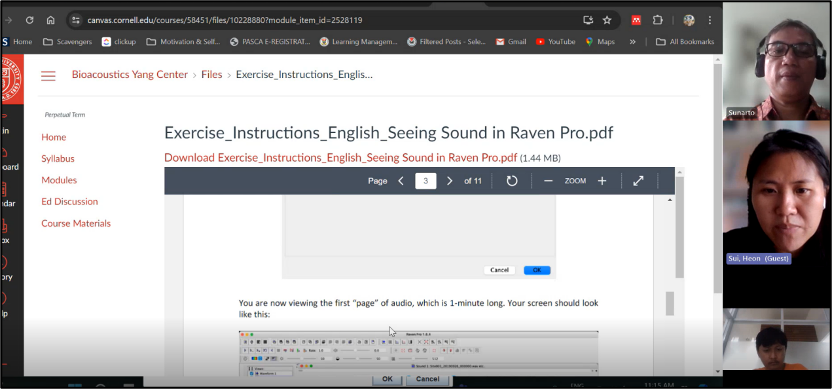Click Cancel button at bottom of screen
Screen dimensions: 832x390
(x=428, y=379)
